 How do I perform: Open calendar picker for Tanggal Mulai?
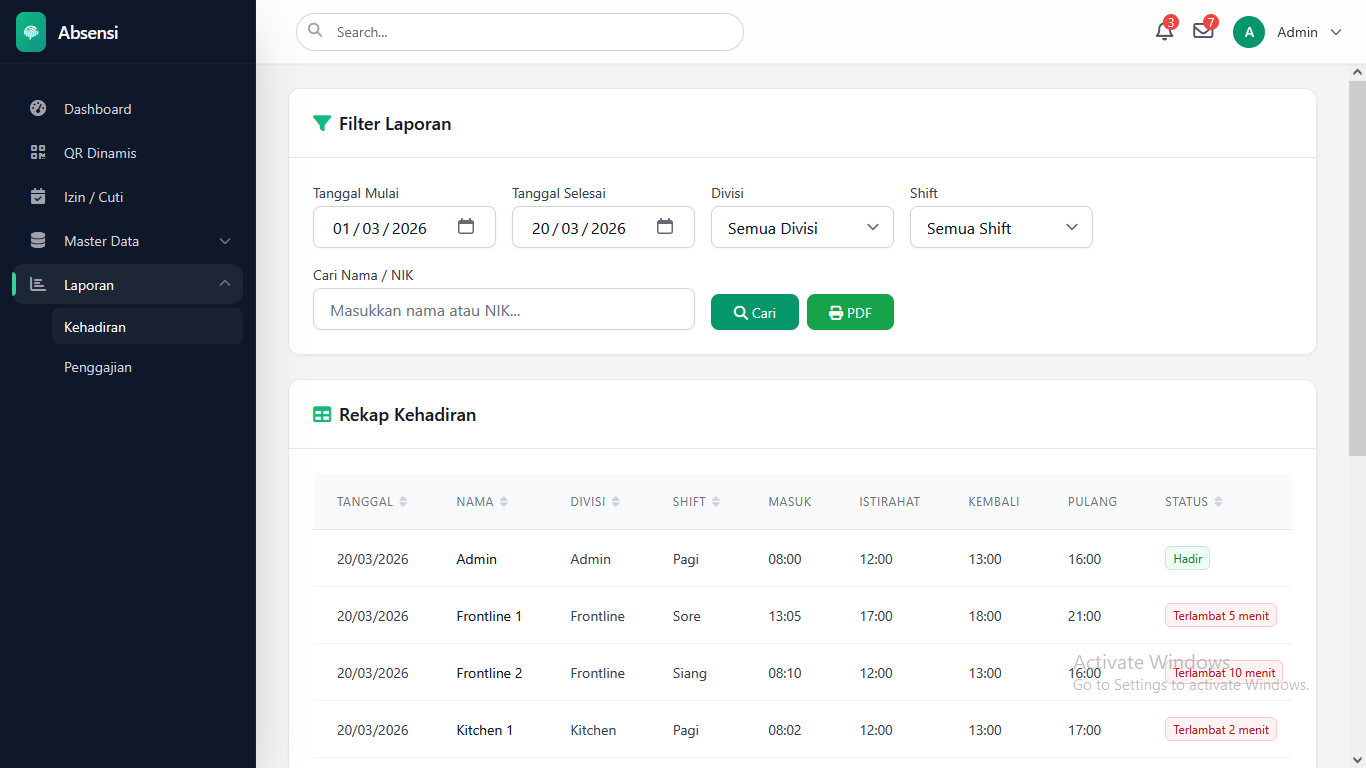click(x=466, y=227)
